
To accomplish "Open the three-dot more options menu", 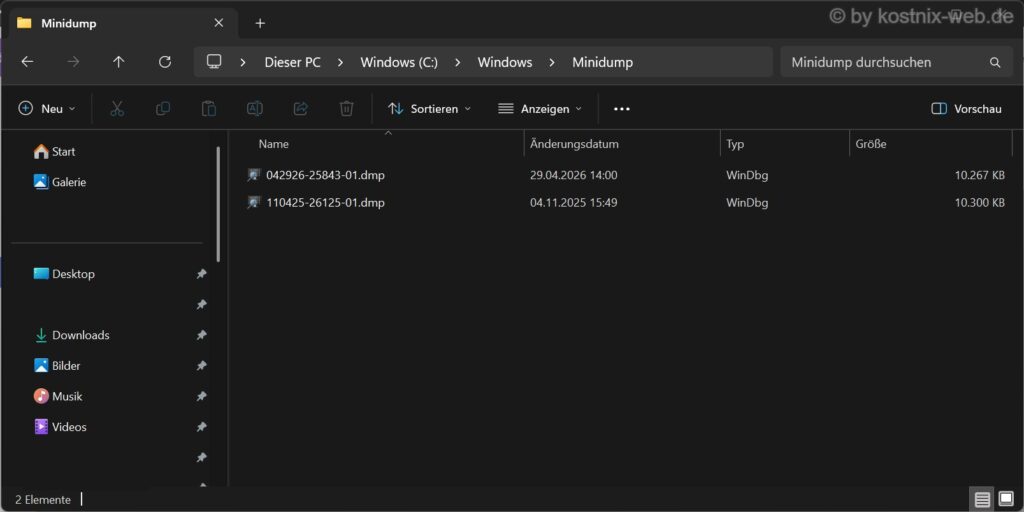I will 622,109.
